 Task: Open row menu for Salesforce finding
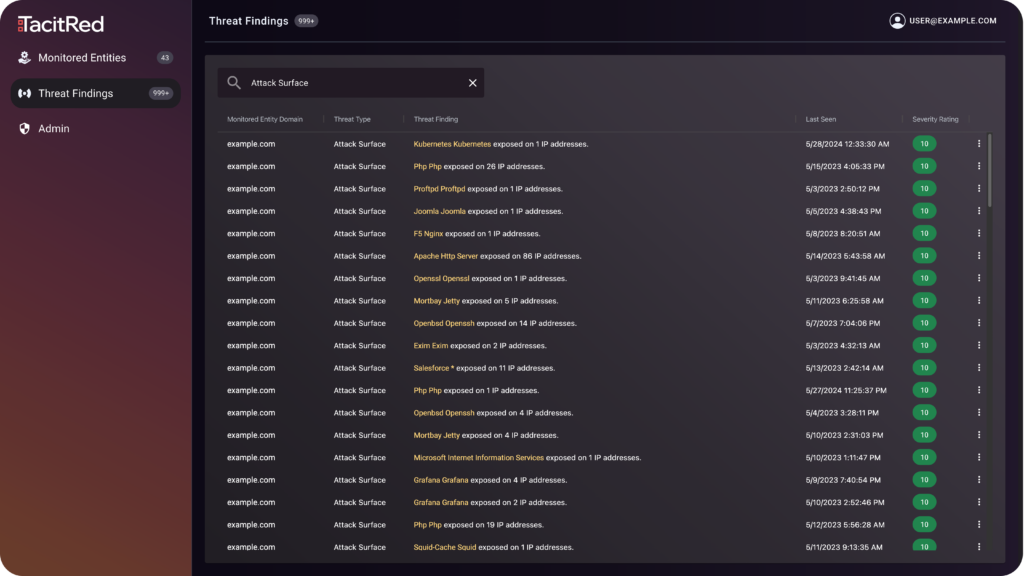coord(979,368)
